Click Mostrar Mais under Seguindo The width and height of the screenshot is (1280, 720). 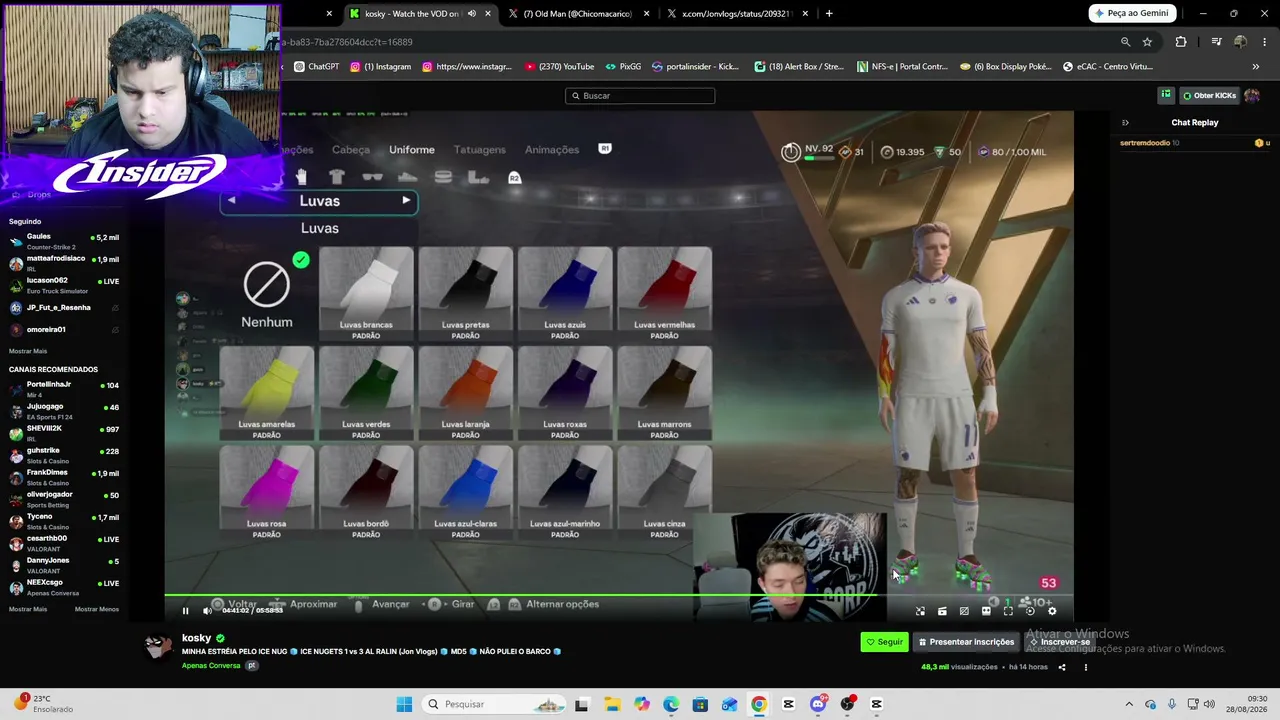tap(28, 351)
